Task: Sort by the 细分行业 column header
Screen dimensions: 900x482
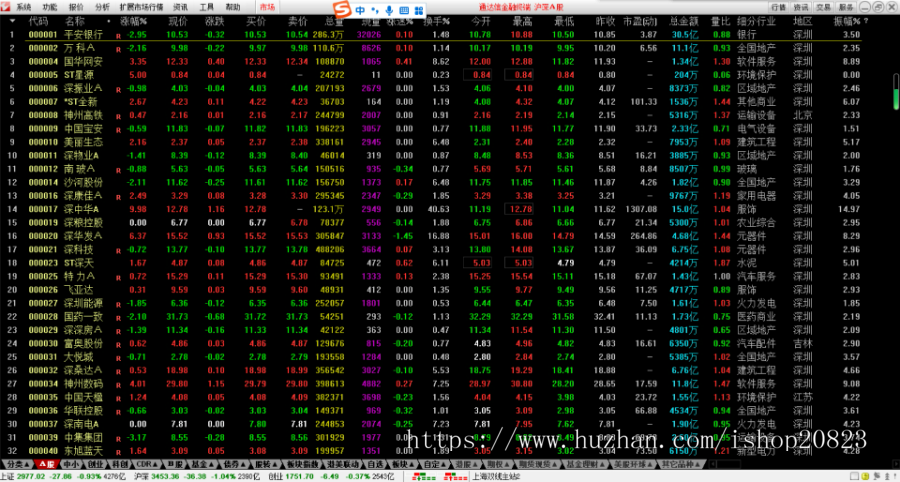Action: tap(756, 21)
